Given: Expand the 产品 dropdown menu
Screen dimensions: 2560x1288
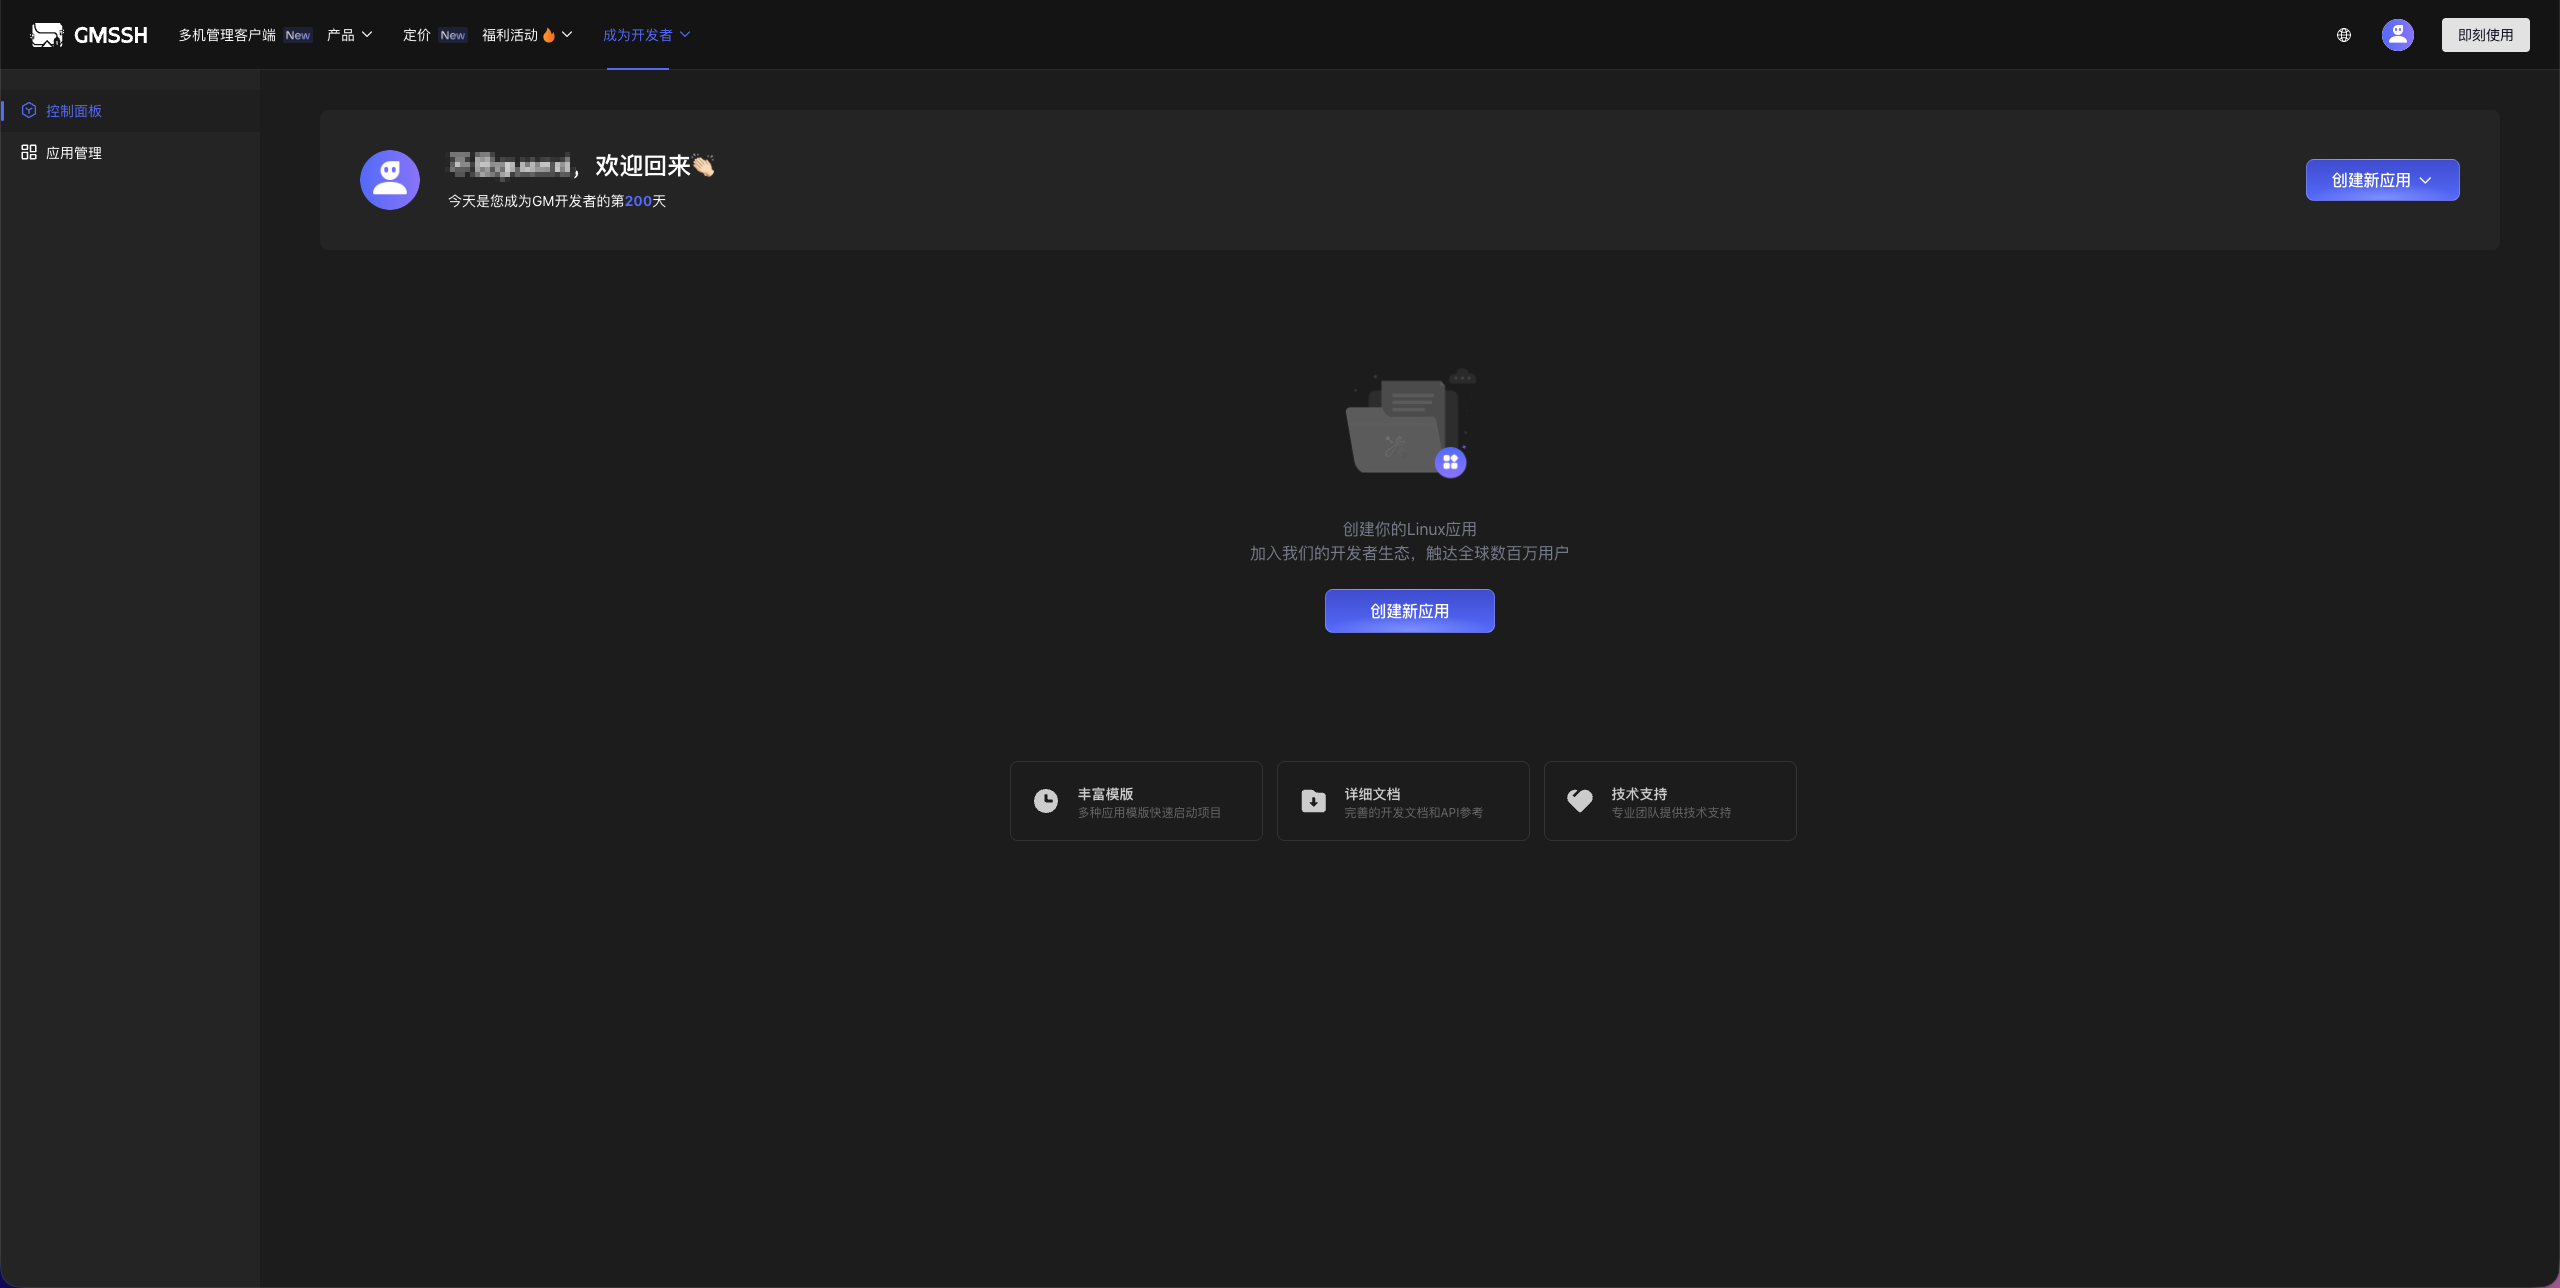Looking at the screenshot, I should (x=348, y=34).
